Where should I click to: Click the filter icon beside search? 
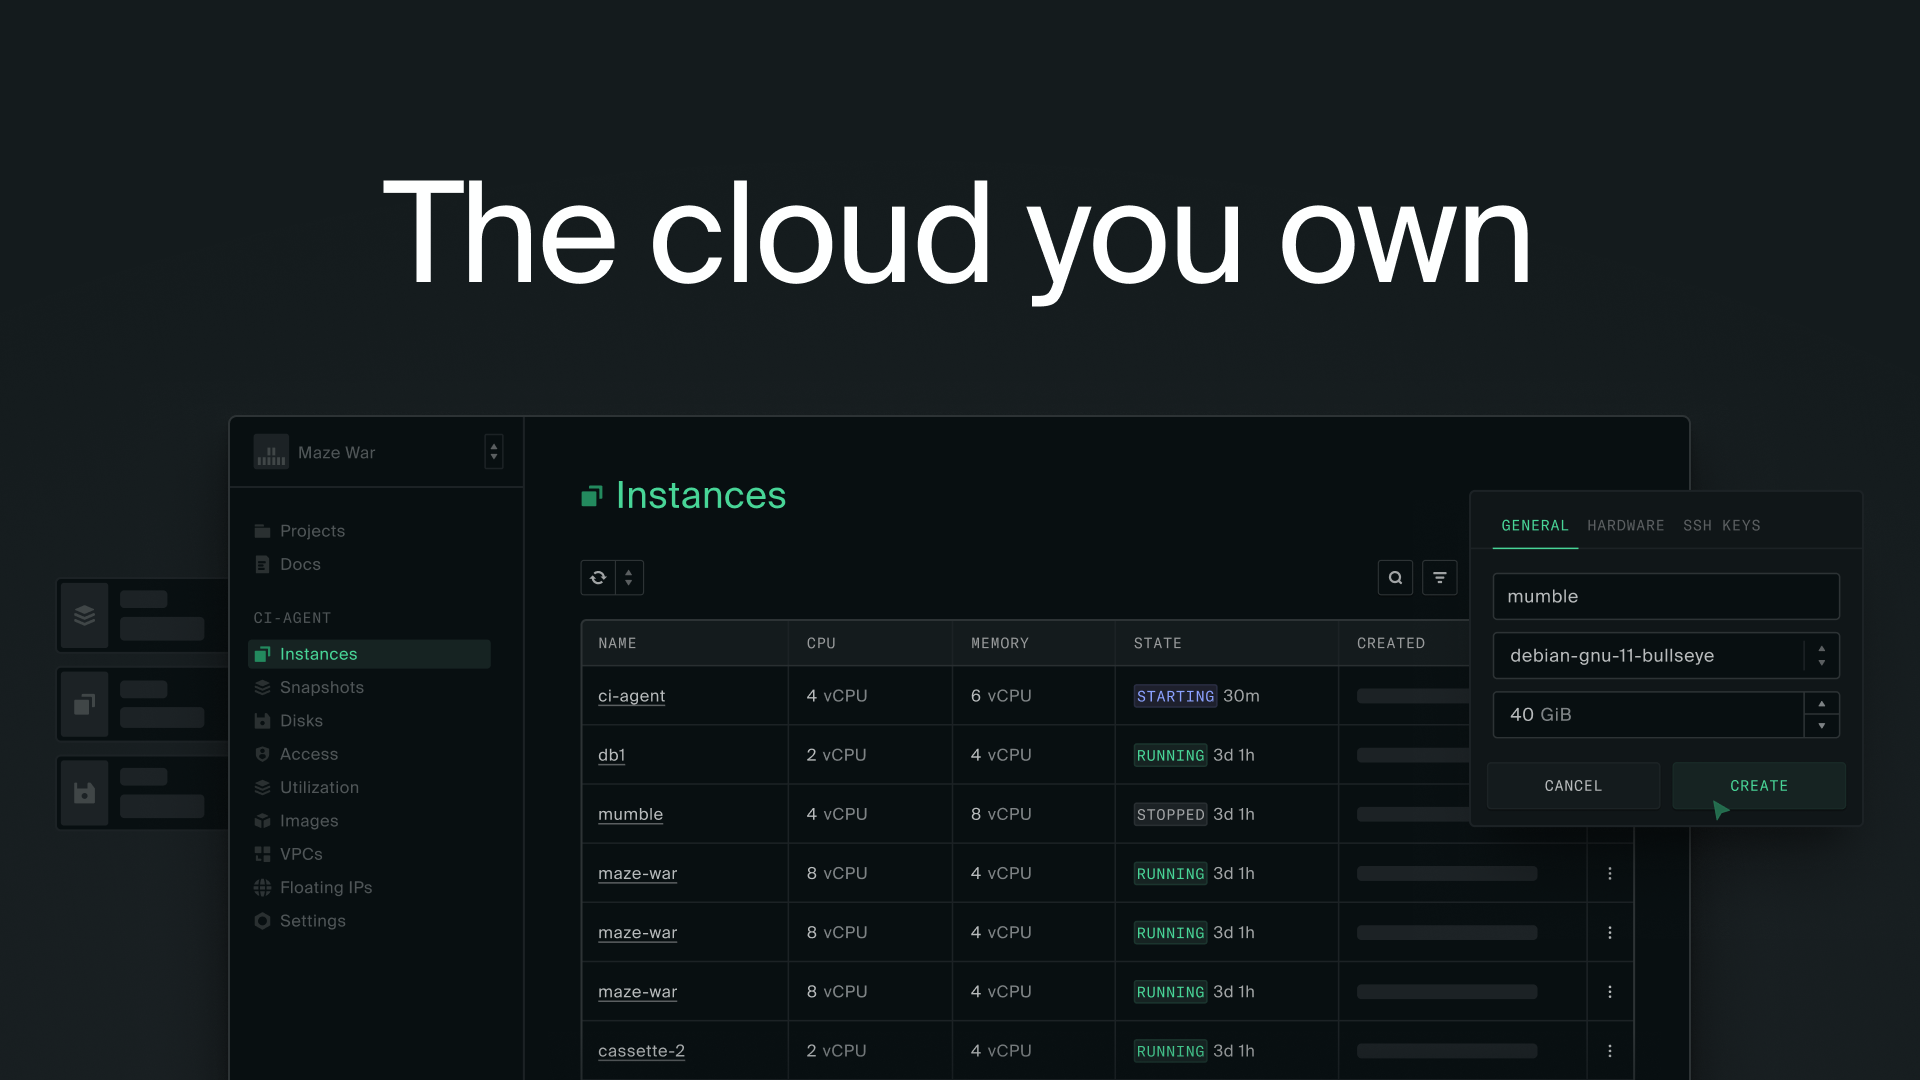(x=1439, y=578)
